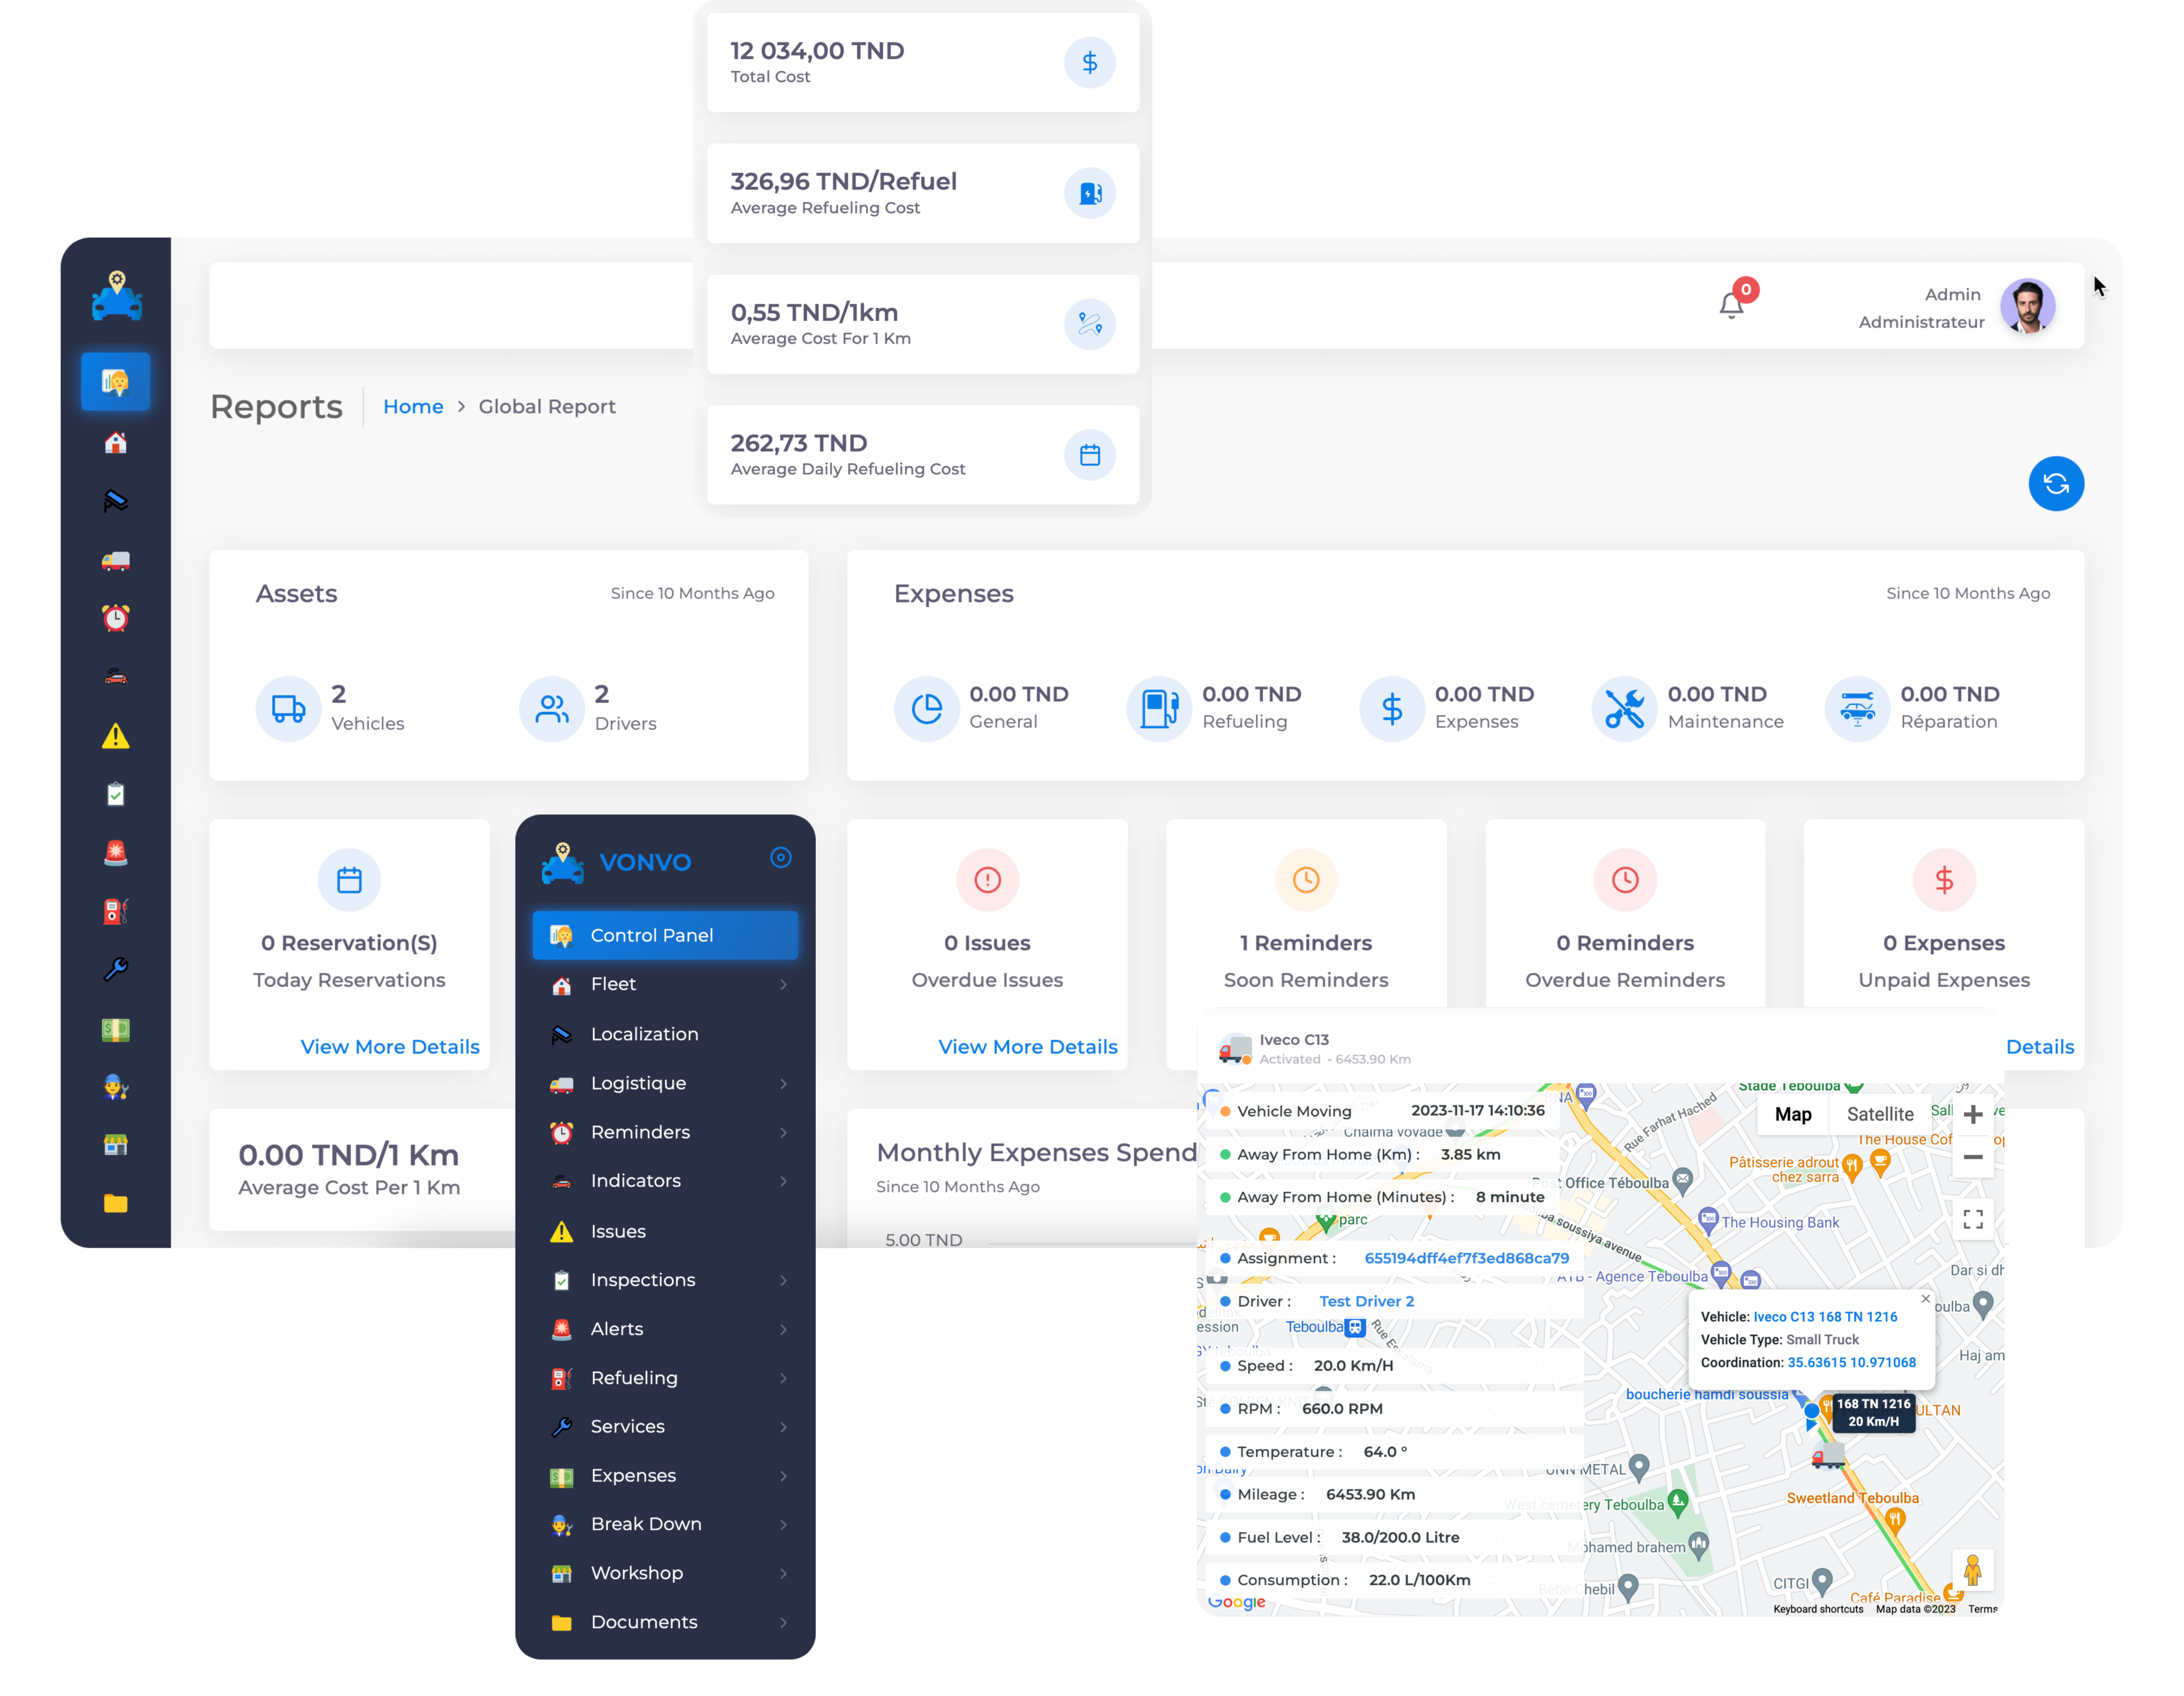The height and width of the screenshot is (1696, 2184).
Task: View More Details under Overdue Issues
Action: tap(1028, 1047)
